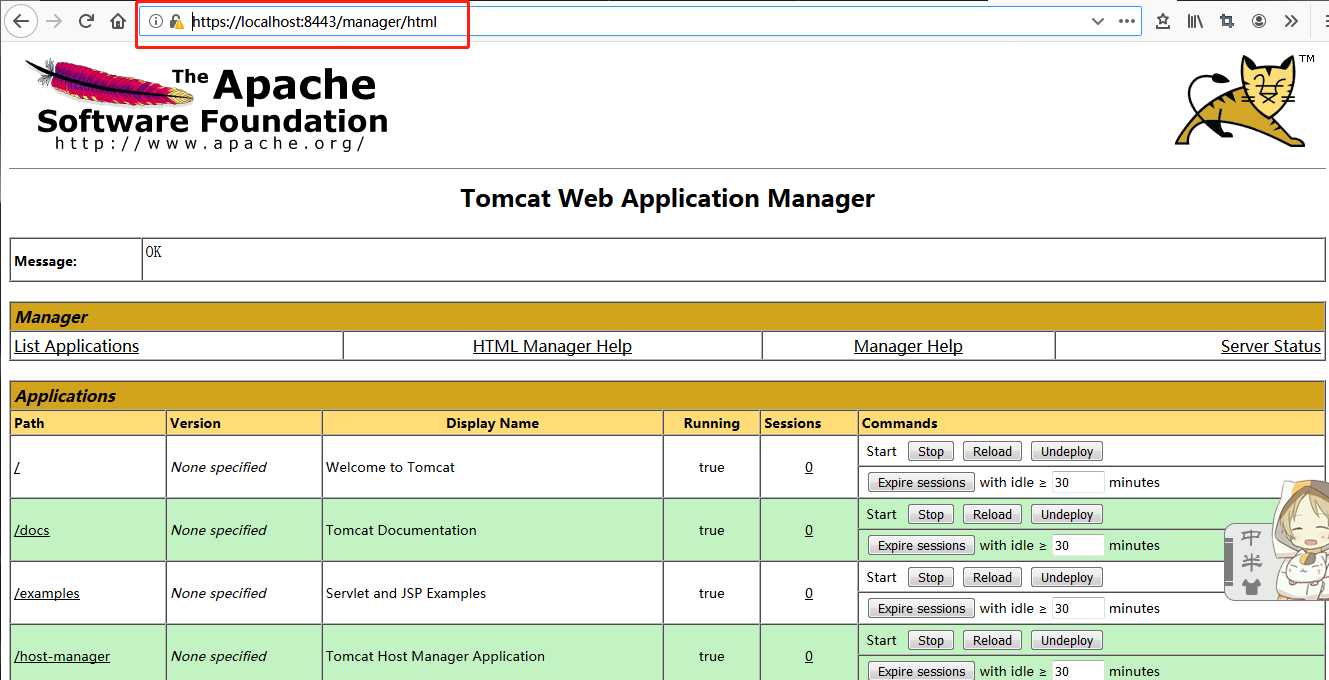
Task: Click the sessions count for Welcome to Tomcat
Action: tap(809, 467)
